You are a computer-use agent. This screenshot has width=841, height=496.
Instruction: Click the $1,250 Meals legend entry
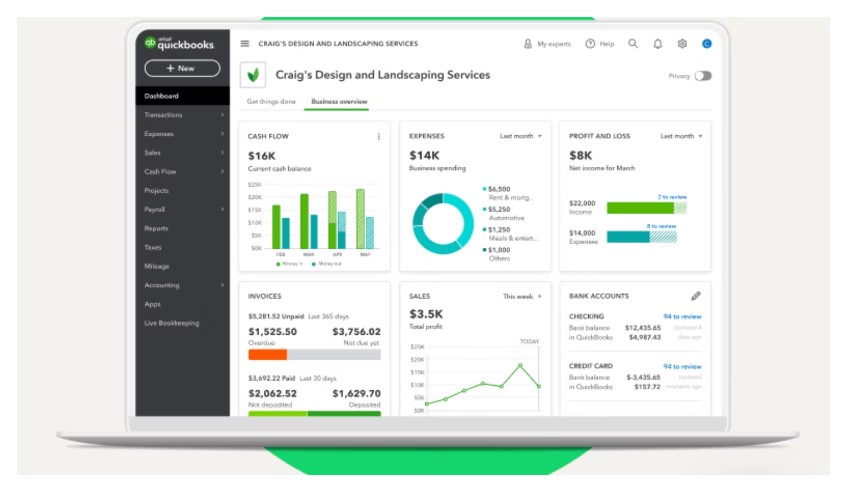510,234
